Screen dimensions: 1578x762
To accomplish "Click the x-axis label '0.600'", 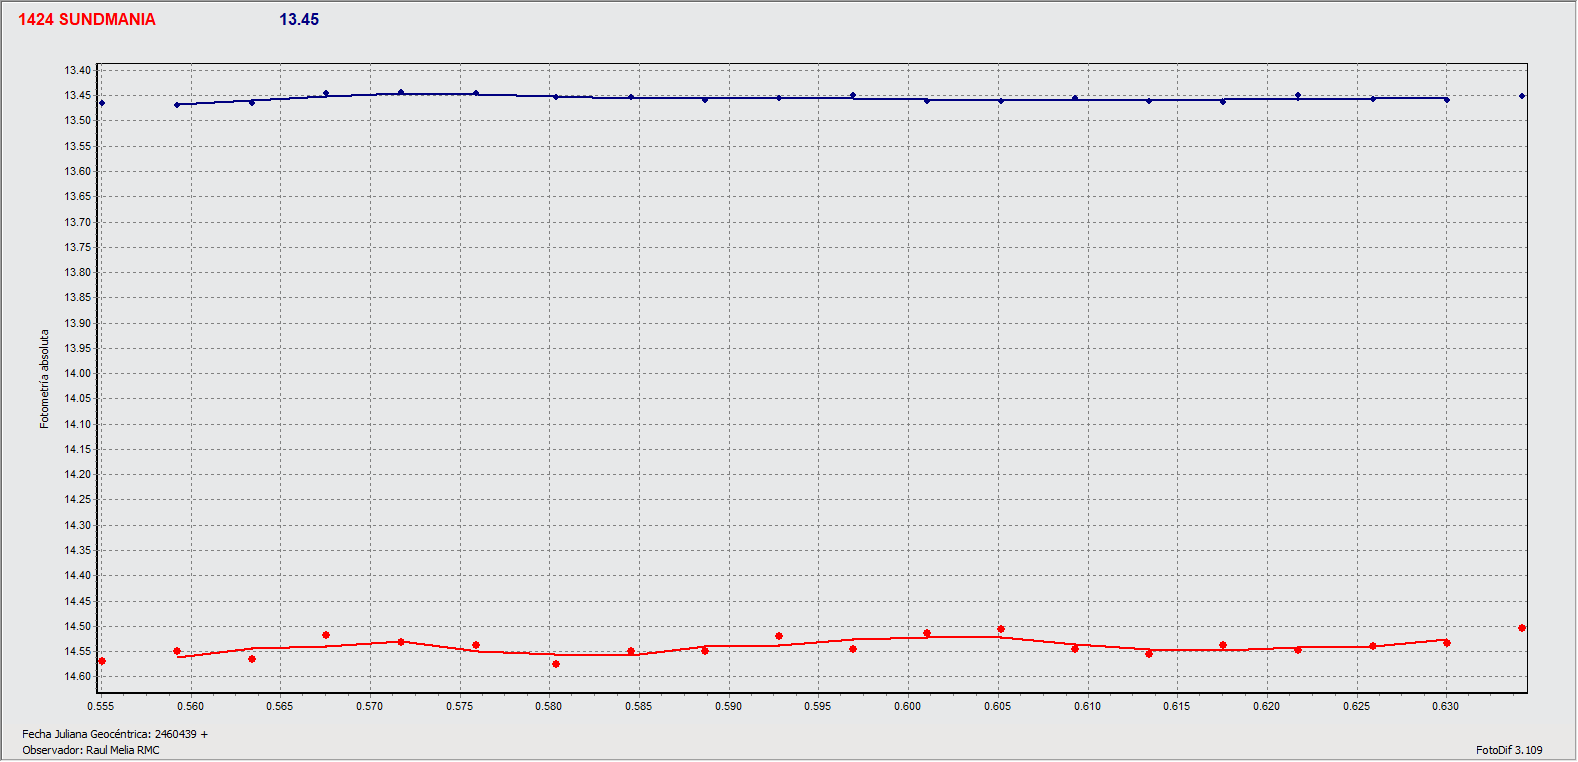I will (x=908, y=706).
